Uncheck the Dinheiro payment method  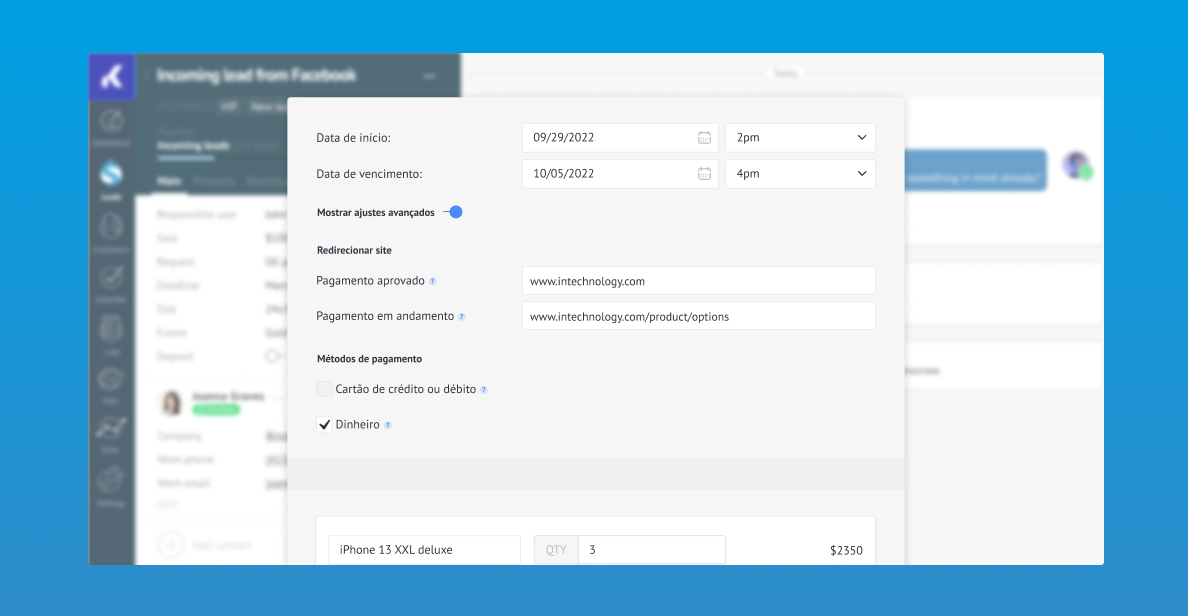click(x=324, y=425)
